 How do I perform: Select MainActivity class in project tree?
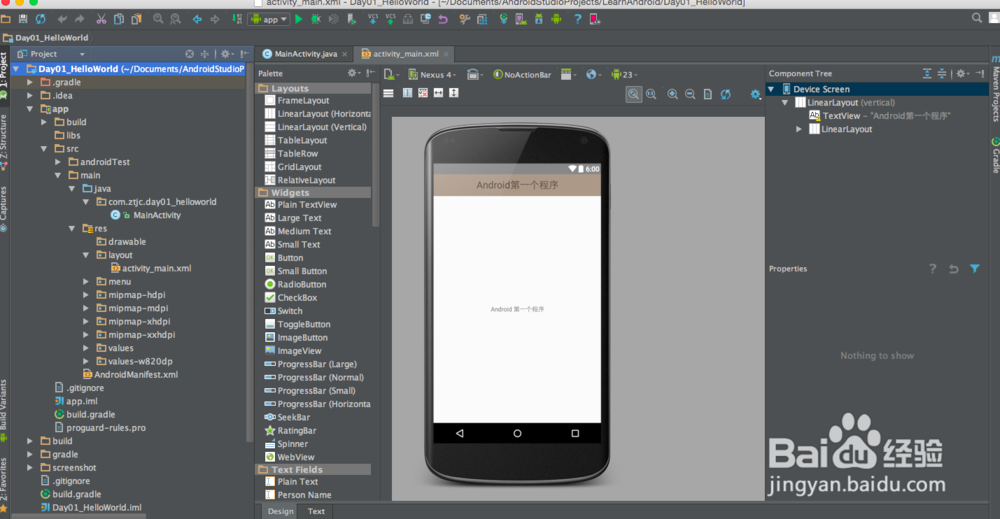[157, 216]
